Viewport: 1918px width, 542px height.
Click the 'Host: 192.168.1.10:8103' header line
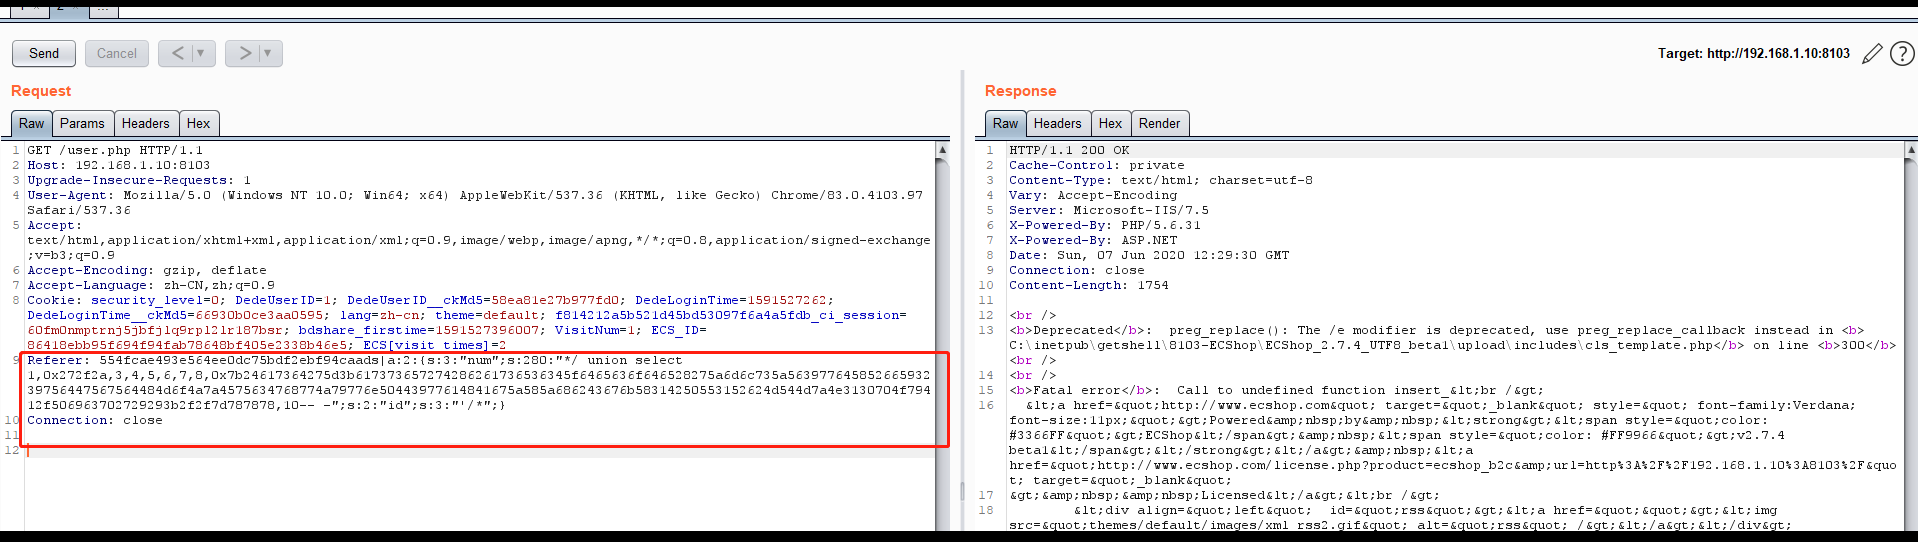pos(119,165)
